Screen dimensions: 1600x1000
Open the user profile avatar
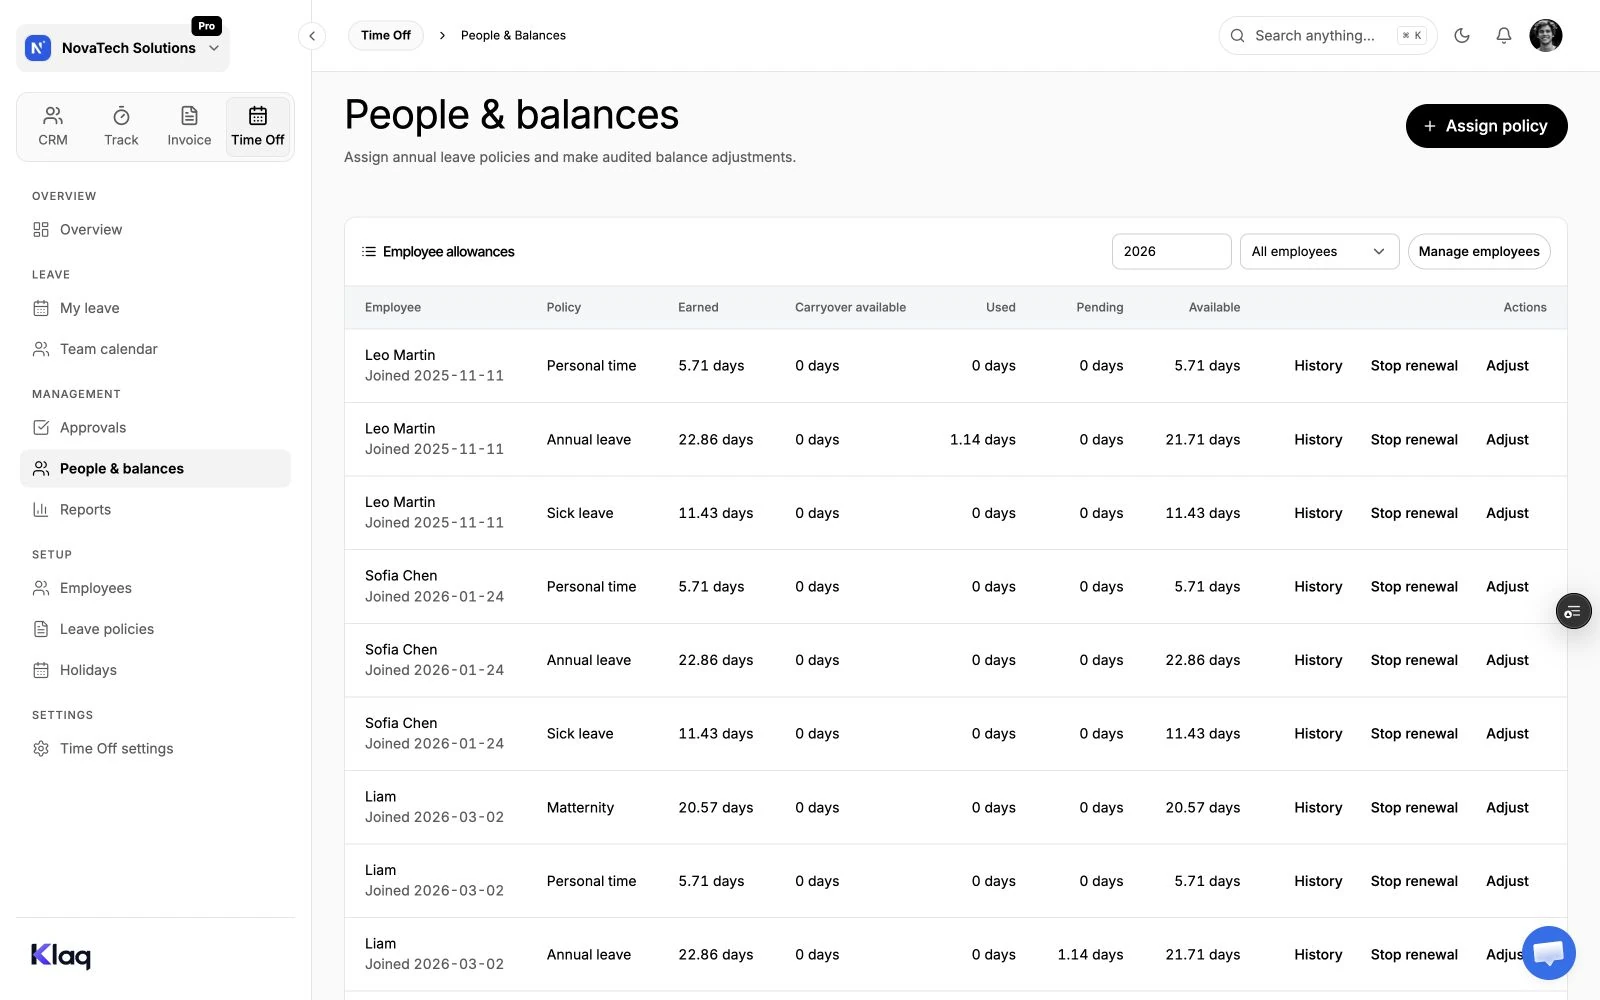tap(1546, 36)
